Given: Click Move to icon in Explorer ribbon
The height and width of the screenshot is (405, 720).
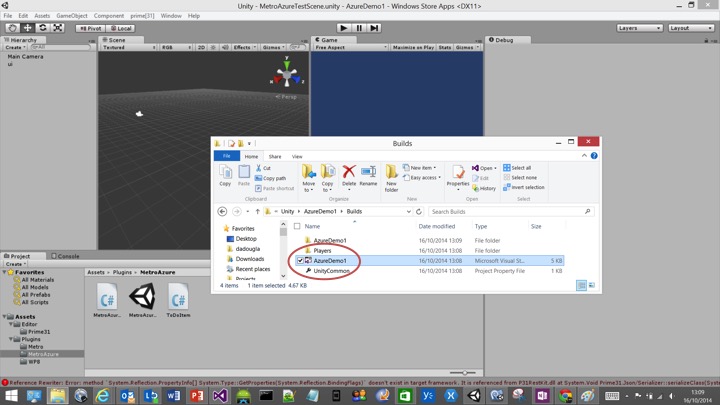Looking at the screenshot, I should (309, 178).
